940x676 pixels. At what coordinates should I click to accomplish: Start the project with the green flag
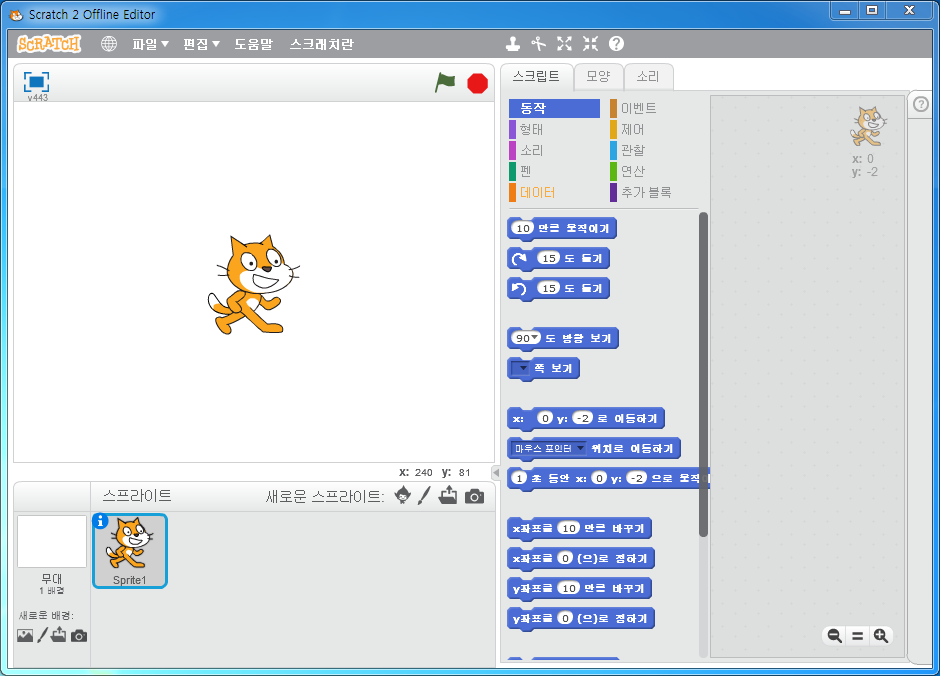(445, 83)
